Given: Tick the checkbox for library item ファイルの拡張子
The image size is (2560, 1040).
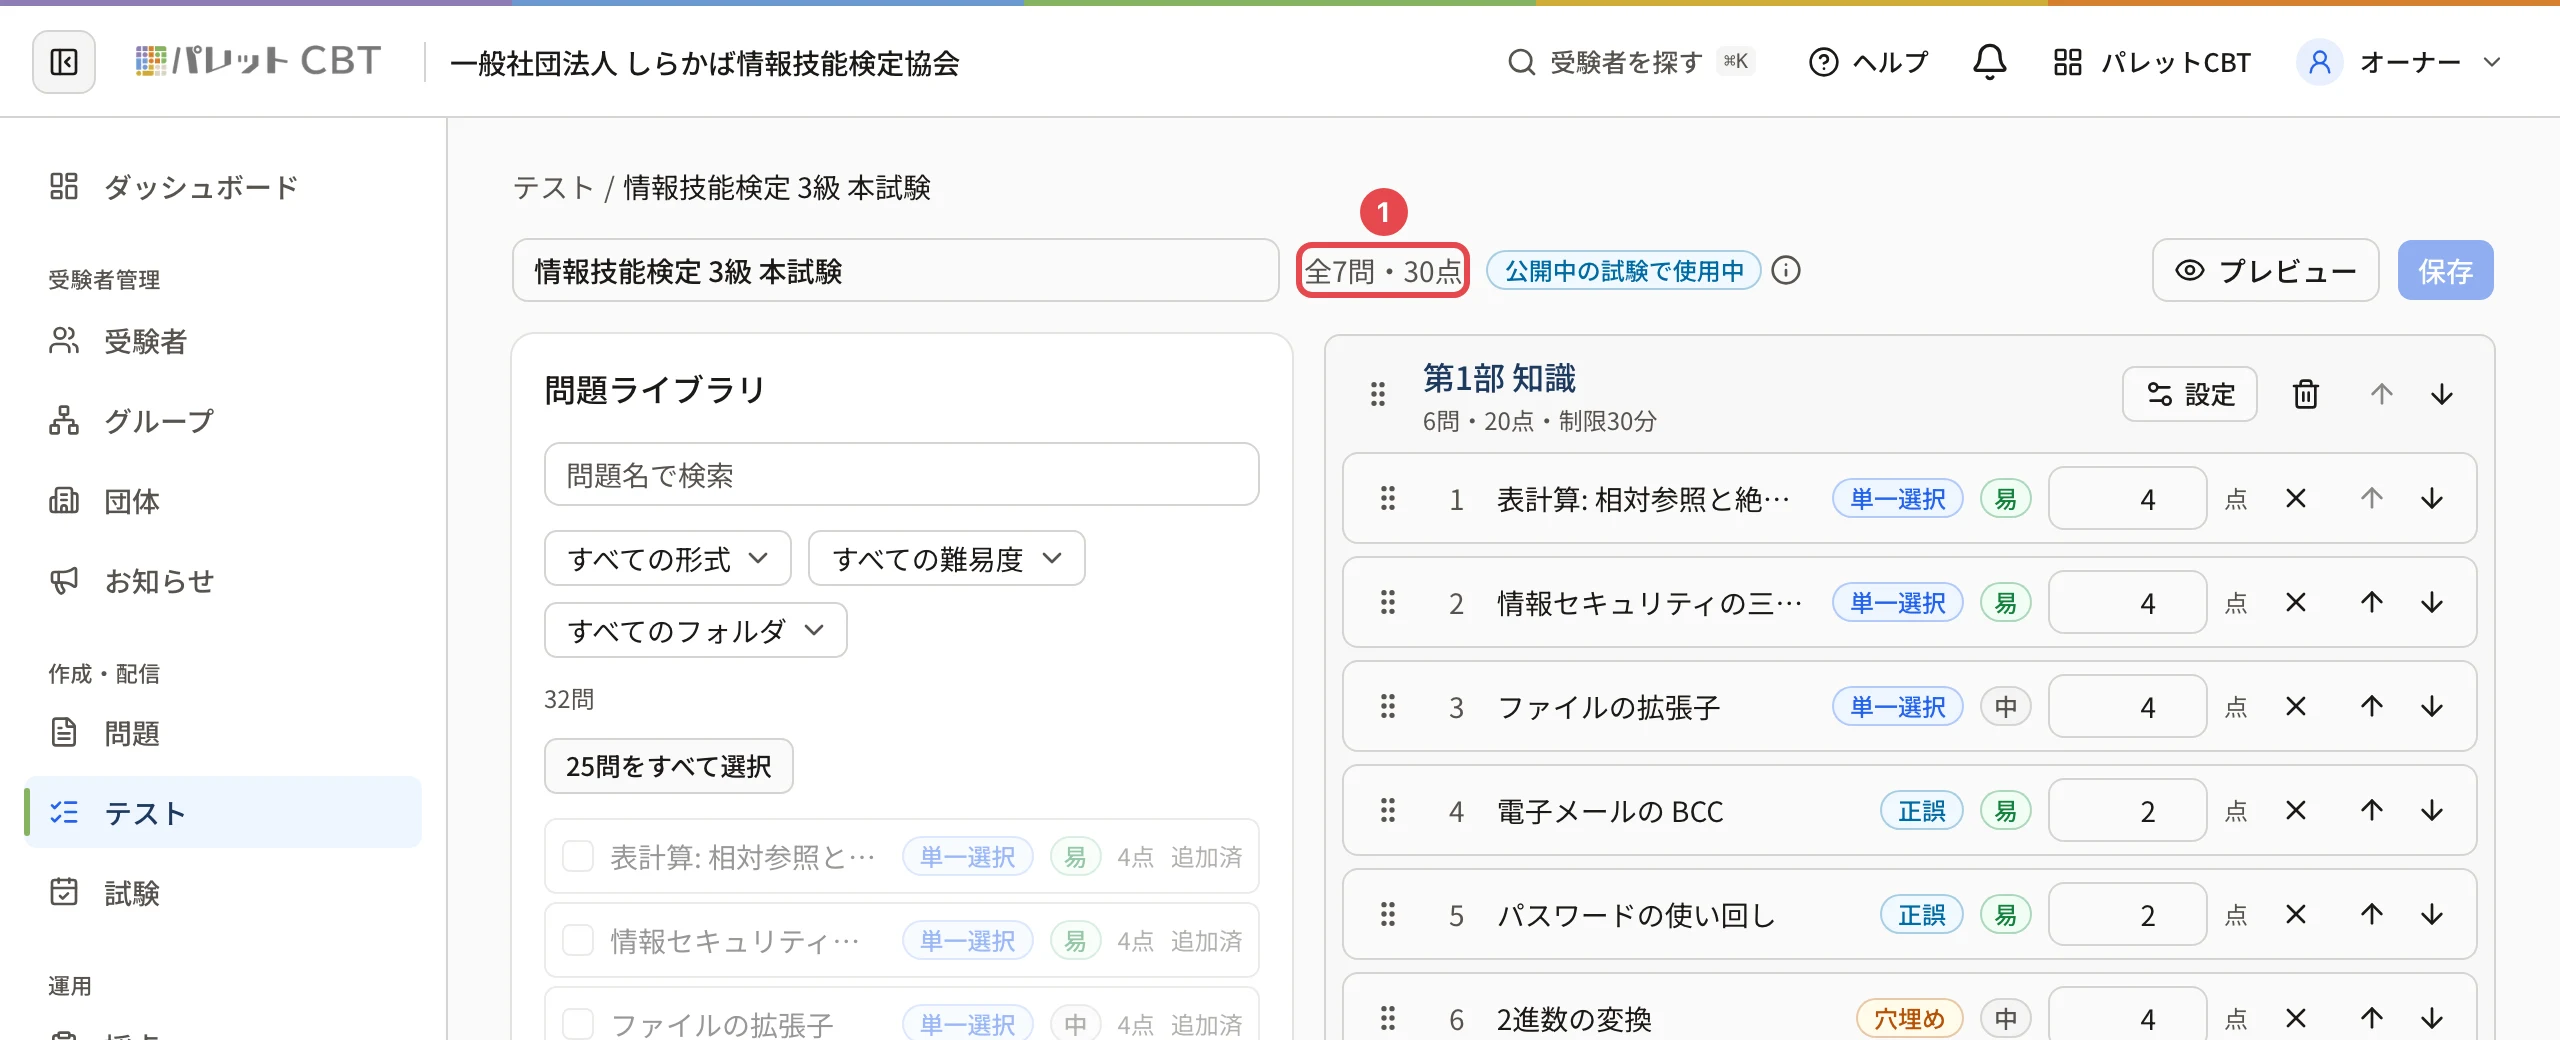Looking at the screenshot, I should coord(578,1024).
